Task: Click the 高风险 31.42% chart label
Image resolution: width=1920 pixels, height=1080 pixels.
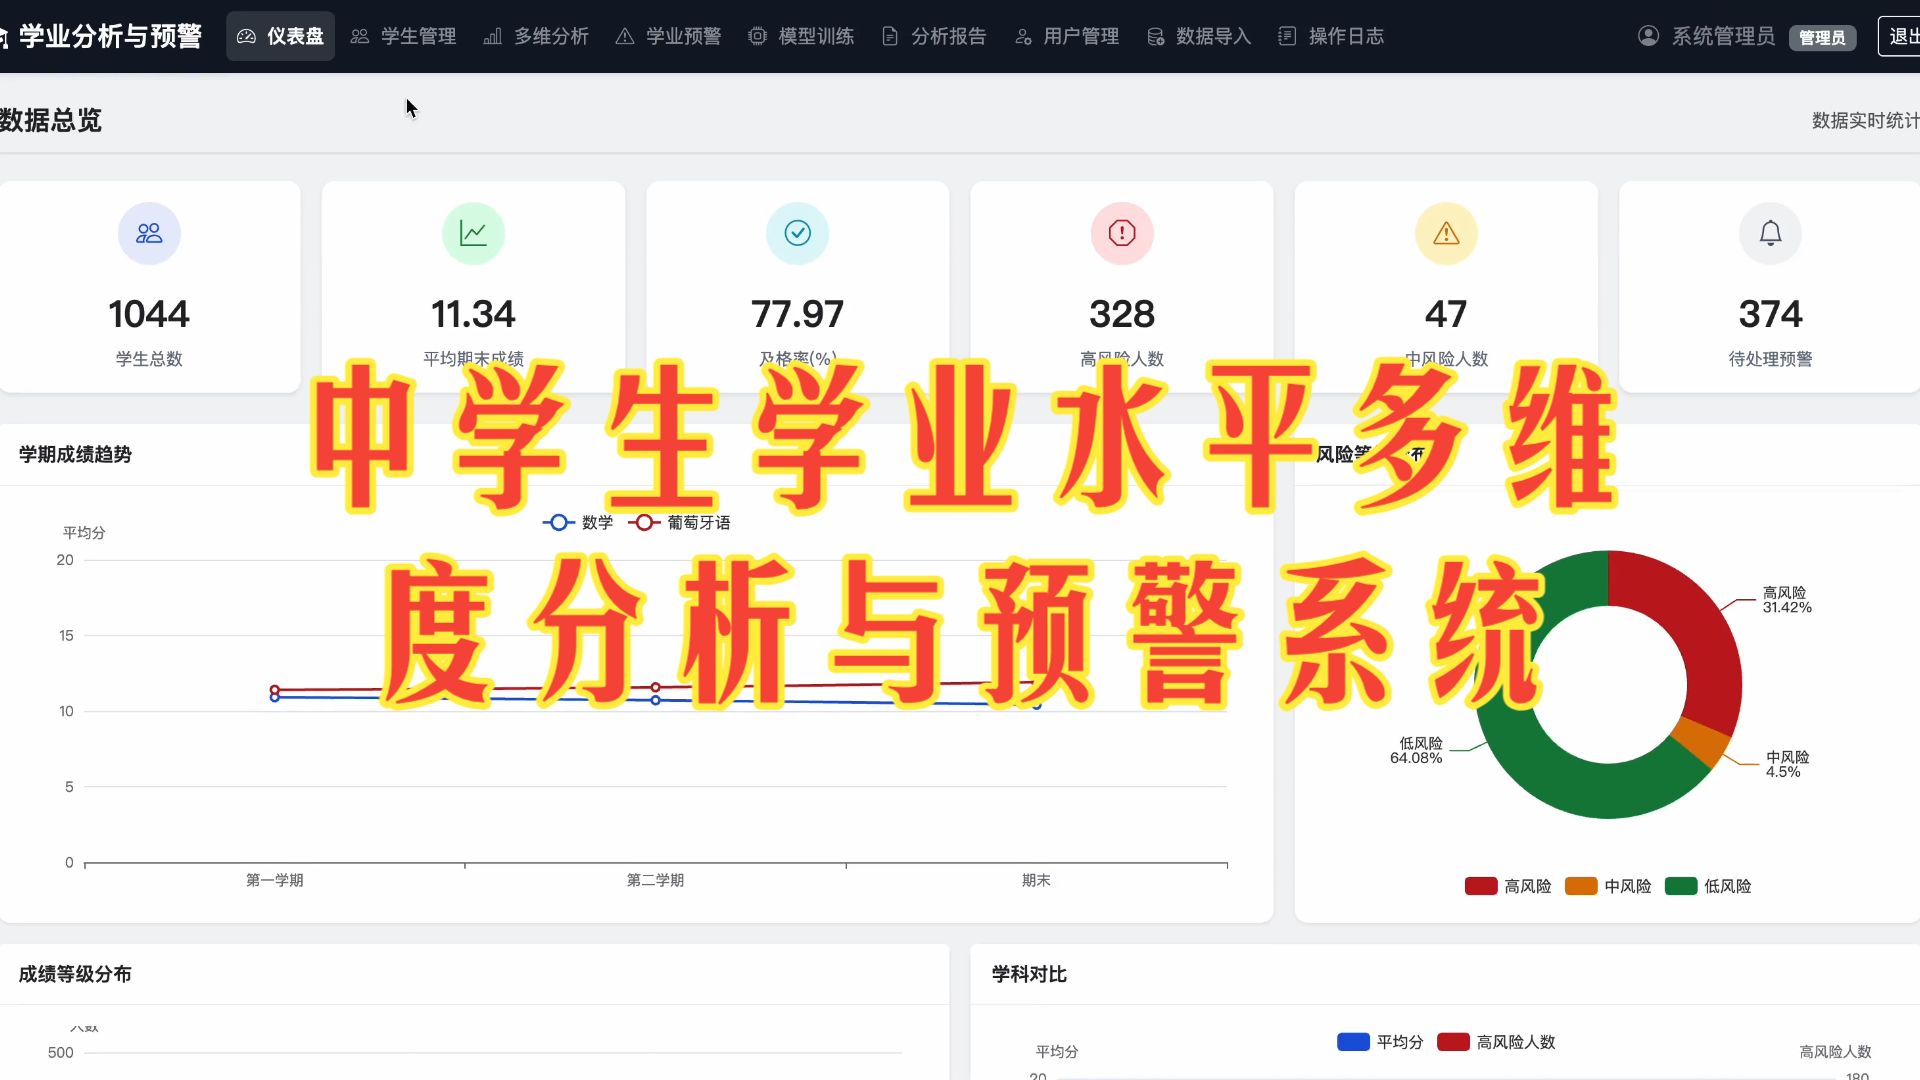Action: [x=1787, y=600]
